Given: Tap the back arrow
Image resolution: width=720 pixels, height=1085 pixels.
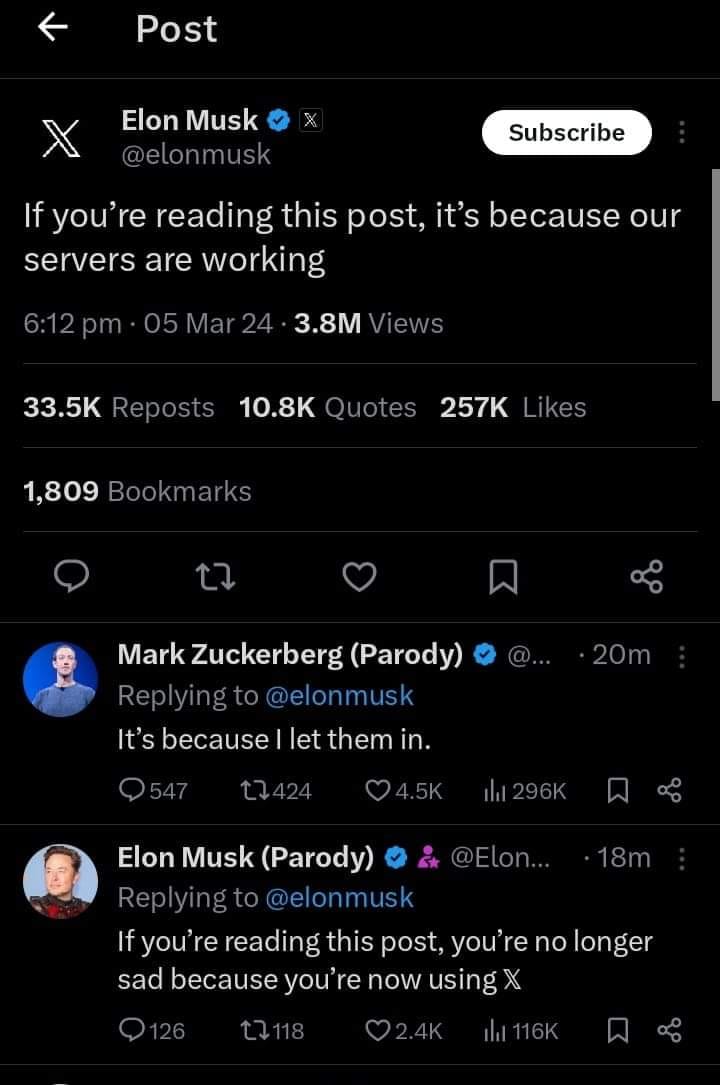Looking at the screenshot, I should tap(52, 30).
